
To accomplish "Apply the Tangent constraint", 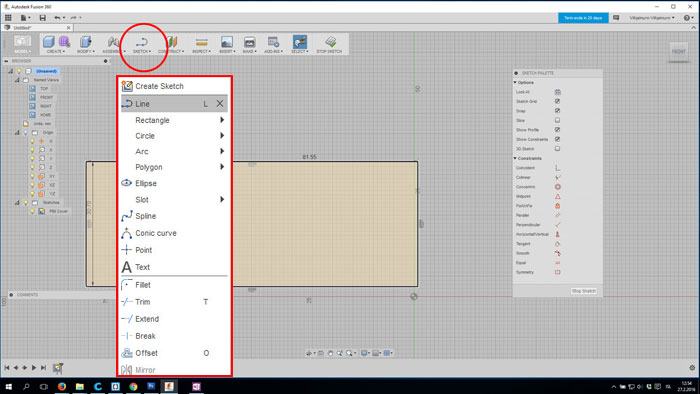I will [x=557, y=244].
